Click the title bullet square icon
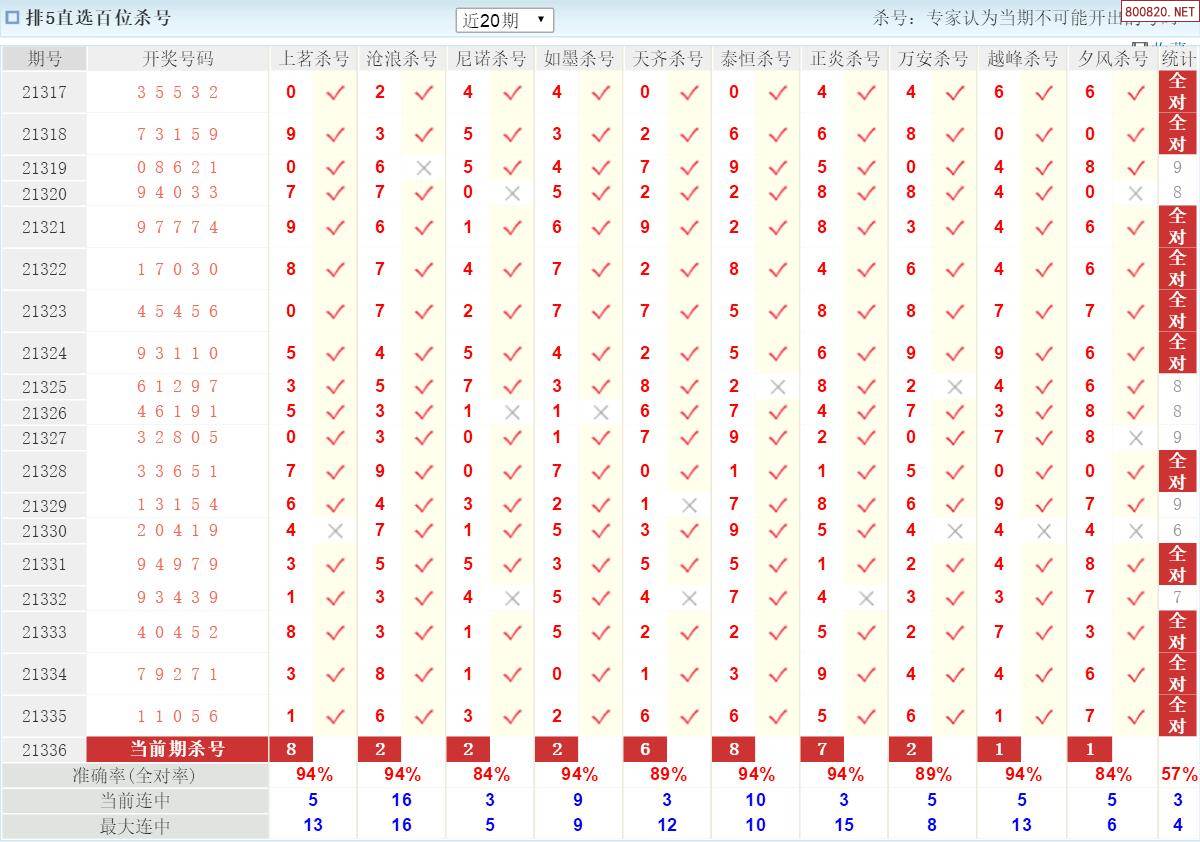 click(x=12, y=17)
